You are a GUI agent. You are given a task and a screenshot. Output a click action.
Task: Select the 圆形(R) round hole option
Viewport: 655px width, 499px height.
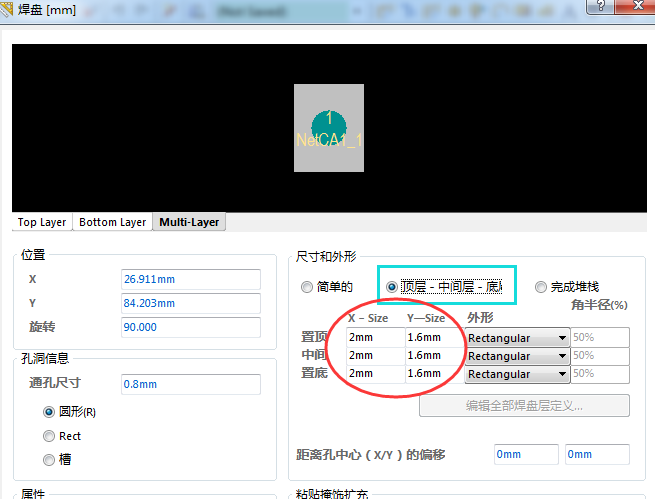tap(49, 412)
